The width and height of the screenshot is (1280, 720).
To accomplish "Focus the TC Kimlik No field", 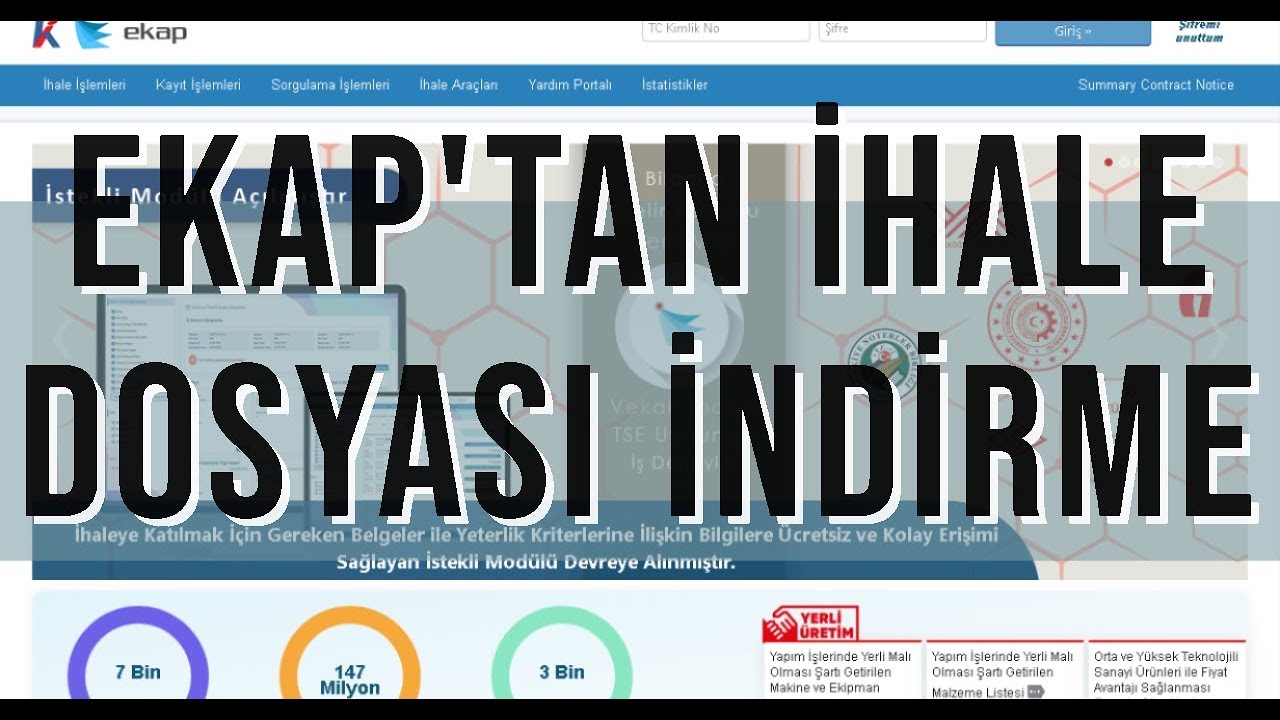I will (726, 30).
